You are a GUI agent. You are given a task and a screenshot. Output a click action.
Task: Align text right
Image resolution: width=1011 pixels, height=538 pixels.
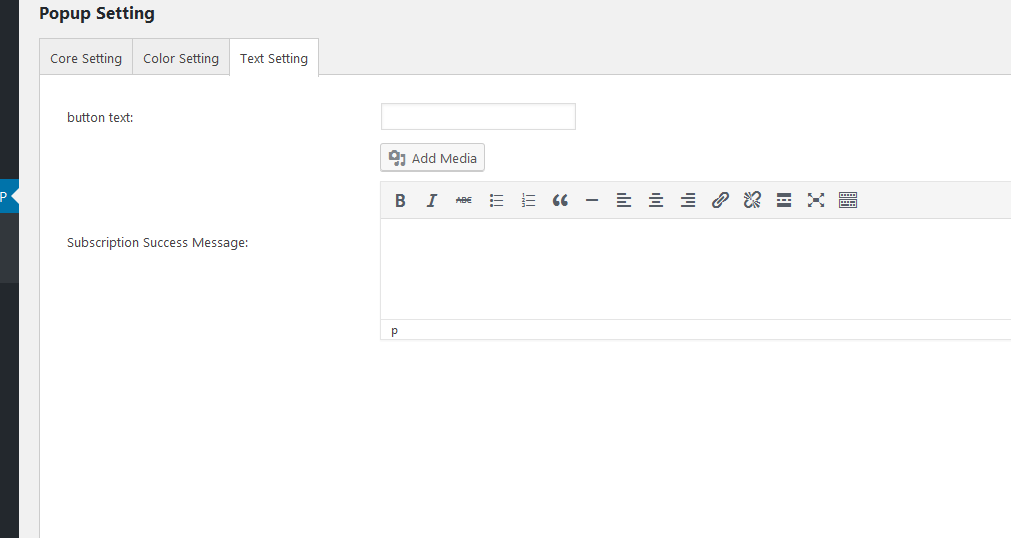(688, 201)
